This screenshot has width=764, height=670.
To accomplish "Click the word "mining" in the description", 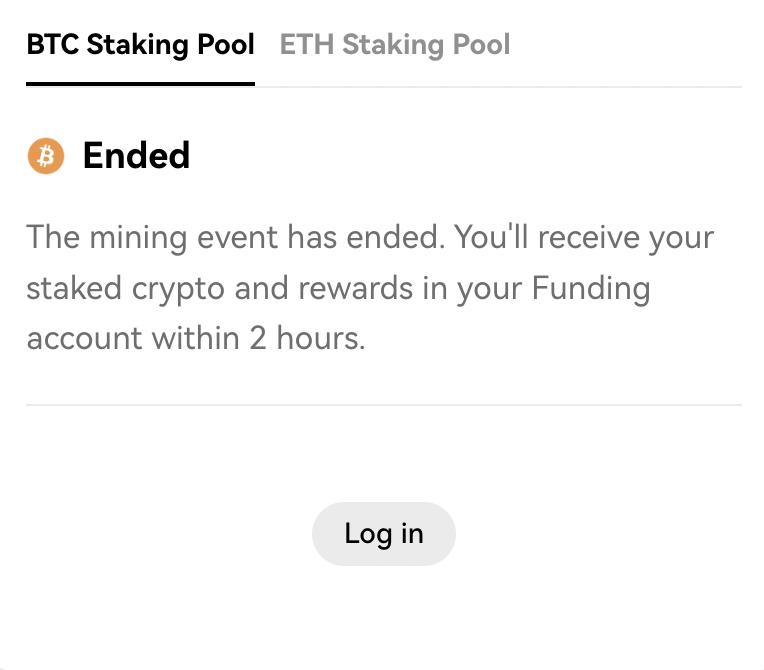I will (x=137, y=238).
